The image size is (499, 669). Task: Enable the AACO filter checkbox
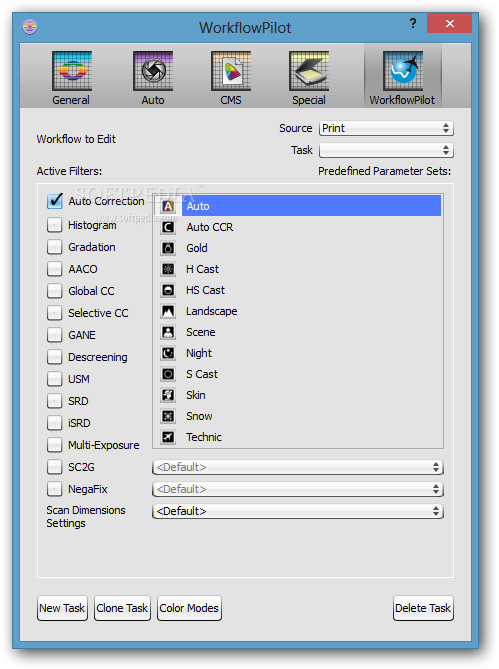coord(55,269)
